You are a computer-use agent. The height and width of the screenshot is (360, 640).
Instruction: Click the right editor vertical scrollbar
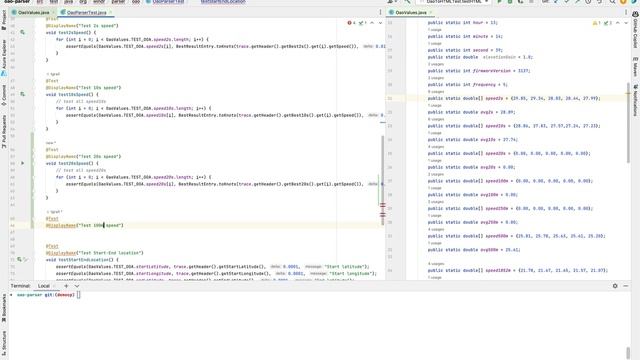pyautogui.click(x=629, y=122)
